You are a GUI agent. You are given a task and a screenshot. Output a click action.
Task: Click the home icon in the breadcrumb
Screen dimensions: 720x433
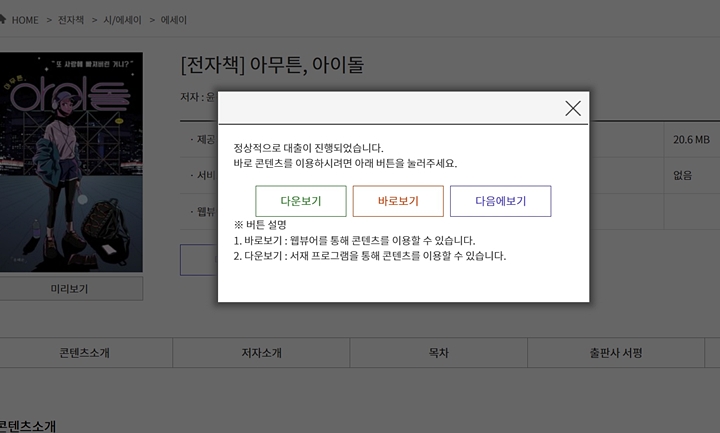2,19
